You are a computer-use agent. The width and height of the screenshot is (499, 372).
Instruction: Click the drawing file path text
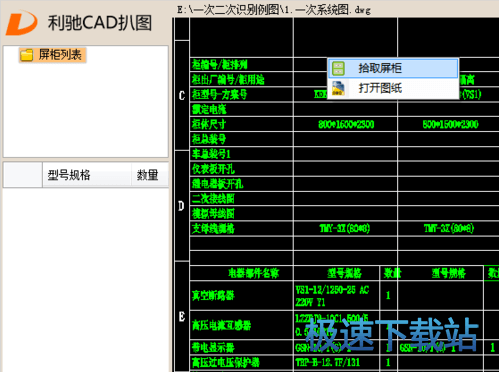click(274, 10)
